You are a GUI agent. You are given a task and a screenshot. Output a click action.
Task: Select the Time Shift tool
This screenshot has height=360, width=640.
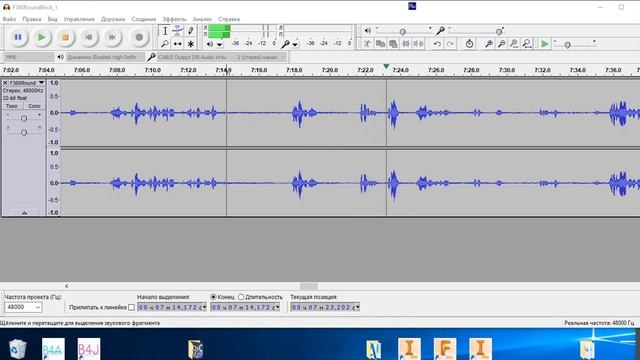click(178, 43)
